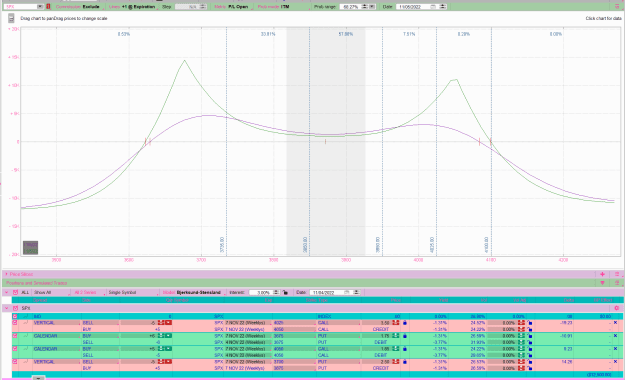Screen dimensions: 625x380
Task: Uncheck the 3700 PUT VERTICAL trade
Action: coord(15,362)
